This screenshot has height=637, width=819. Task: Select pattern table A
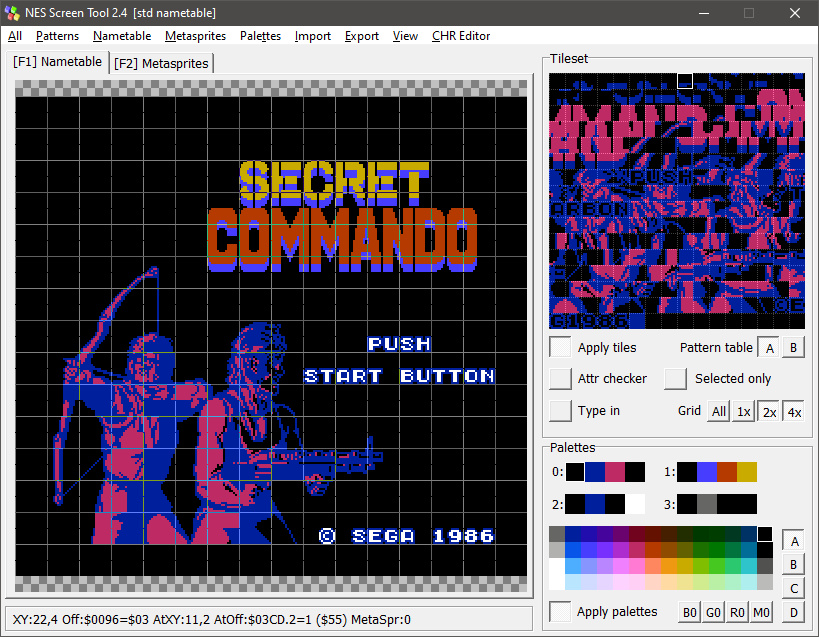tap(769, 348)
